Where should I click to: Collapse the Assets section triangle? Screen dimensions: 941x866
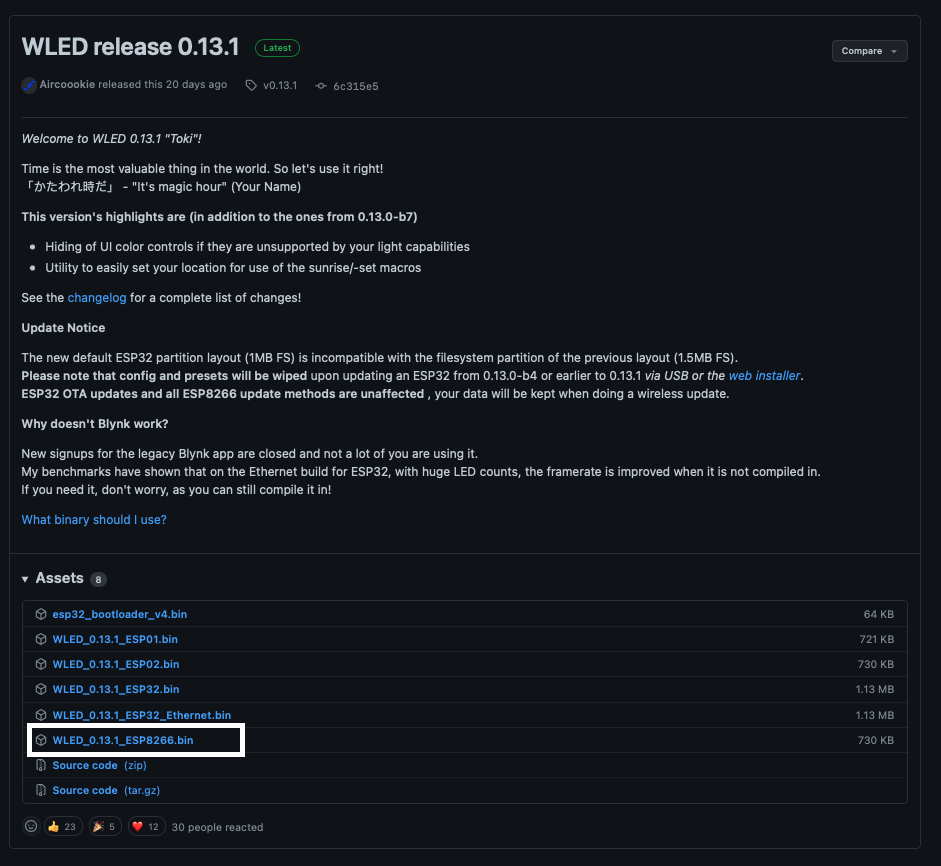point(25,579)
